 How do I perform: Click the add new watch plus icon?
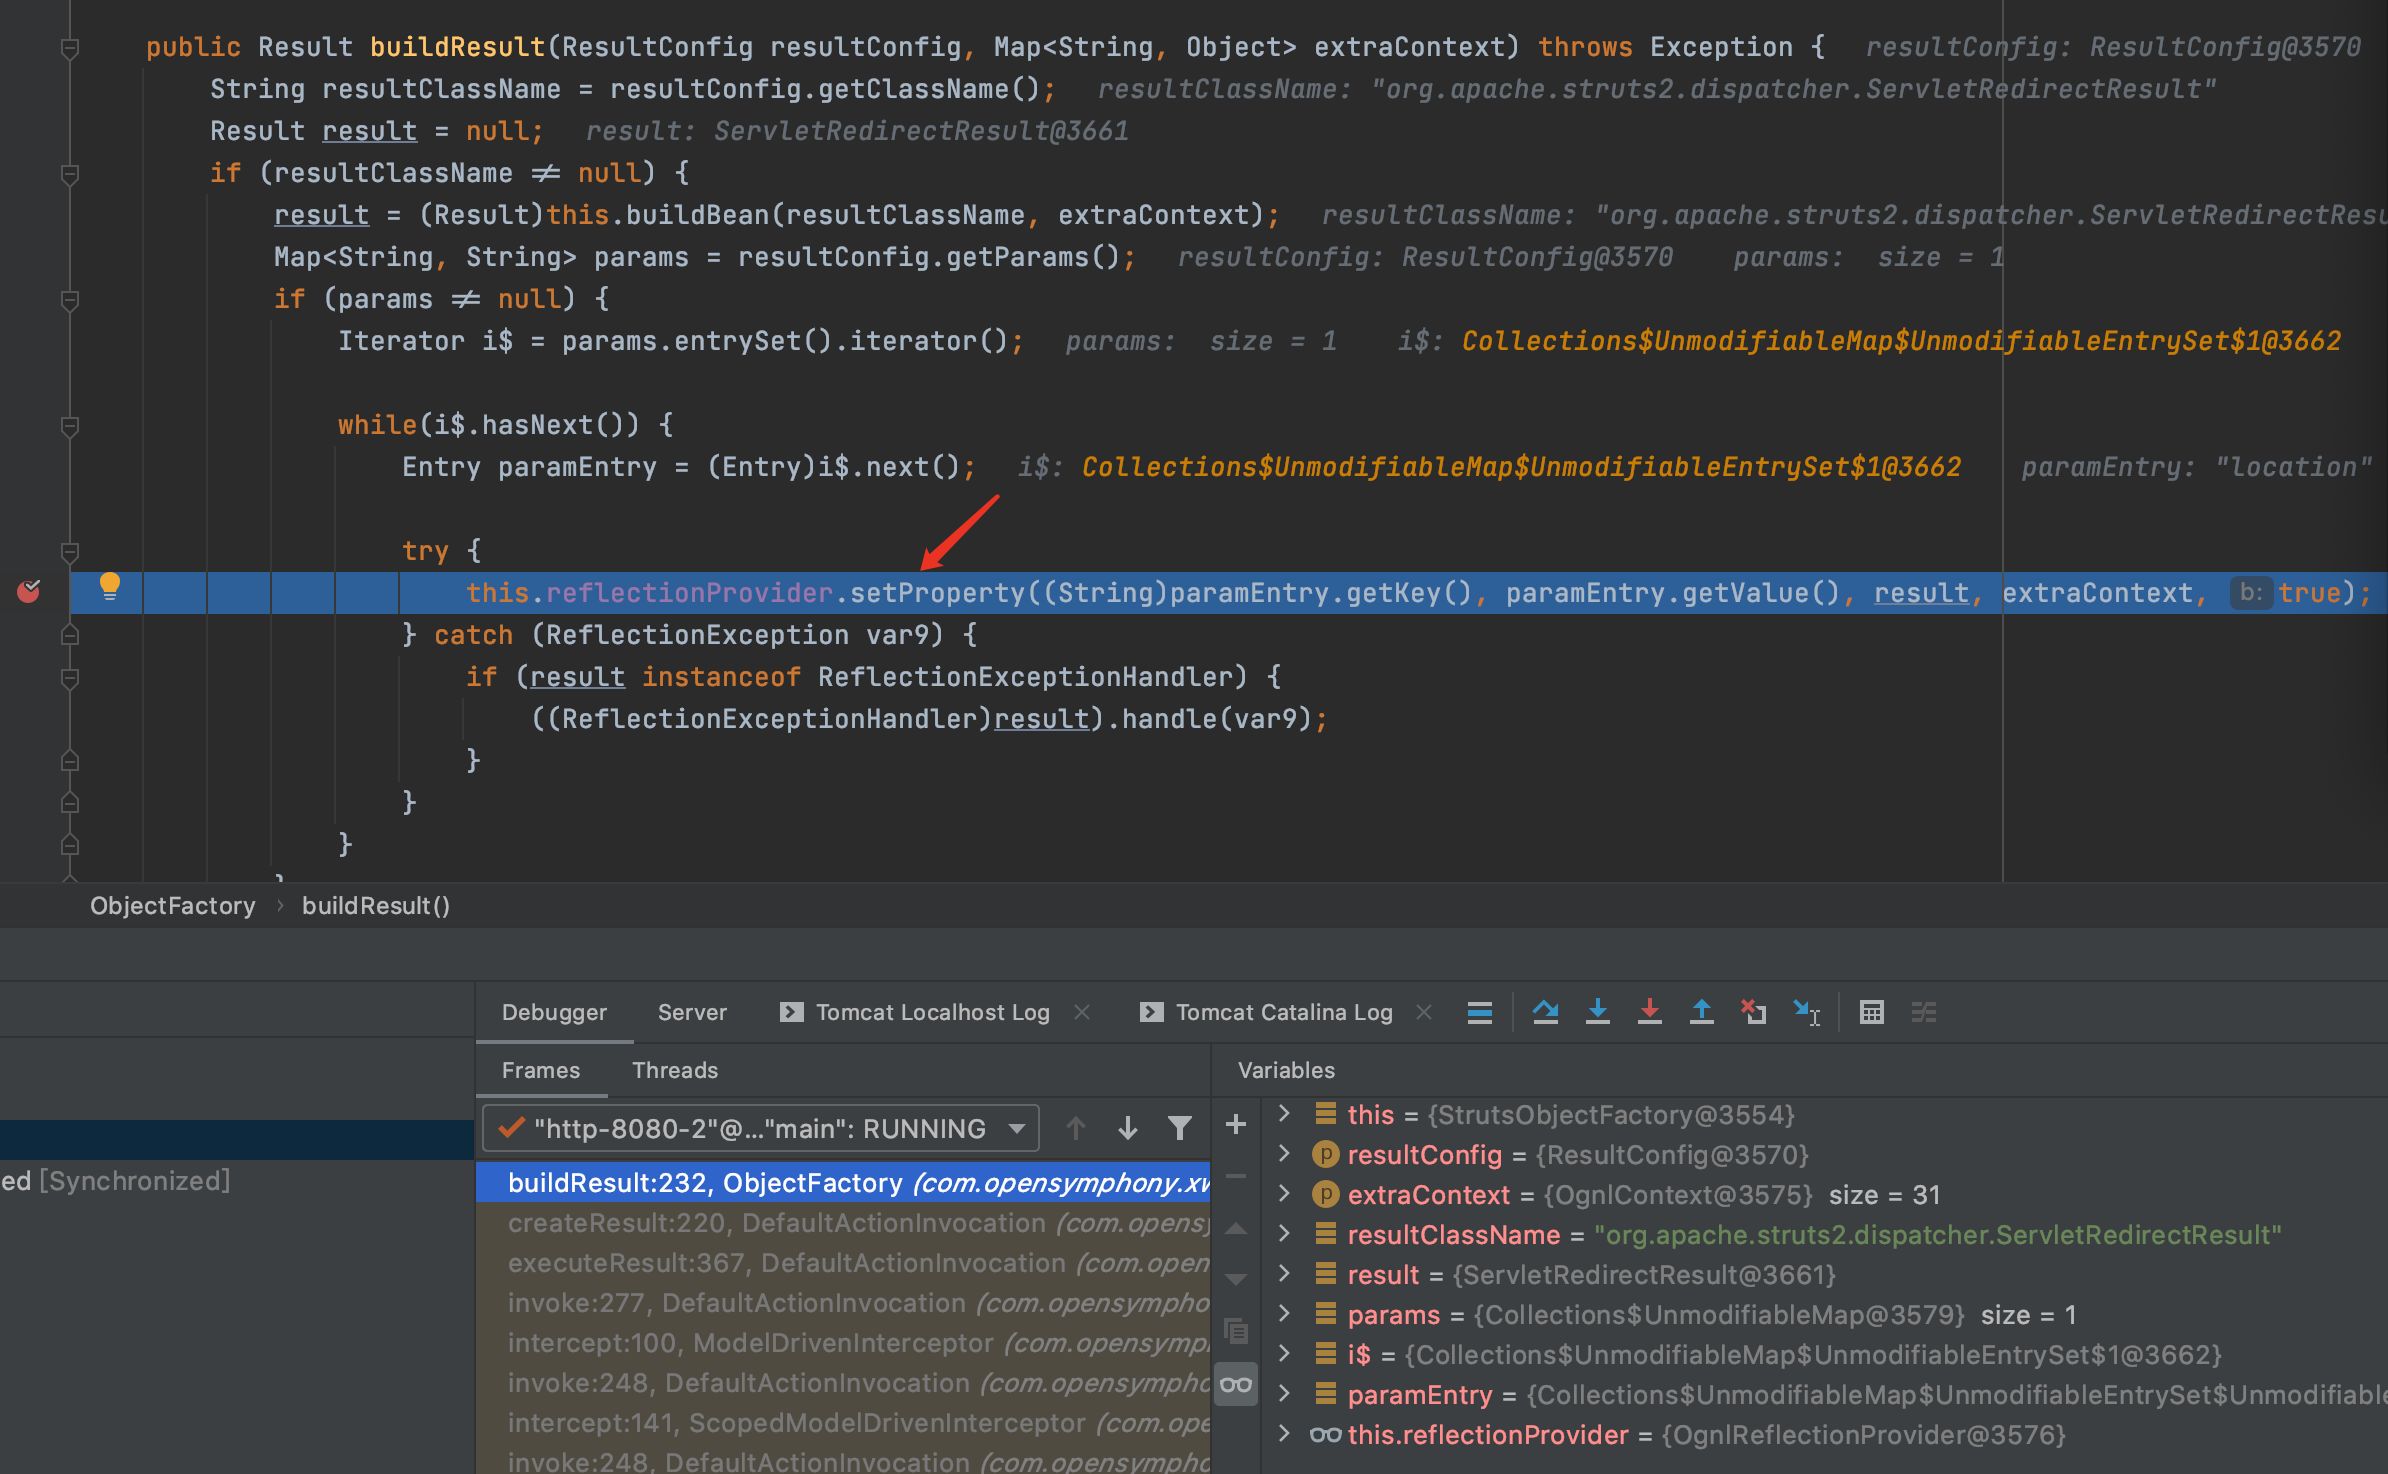click(1236, 1124)
